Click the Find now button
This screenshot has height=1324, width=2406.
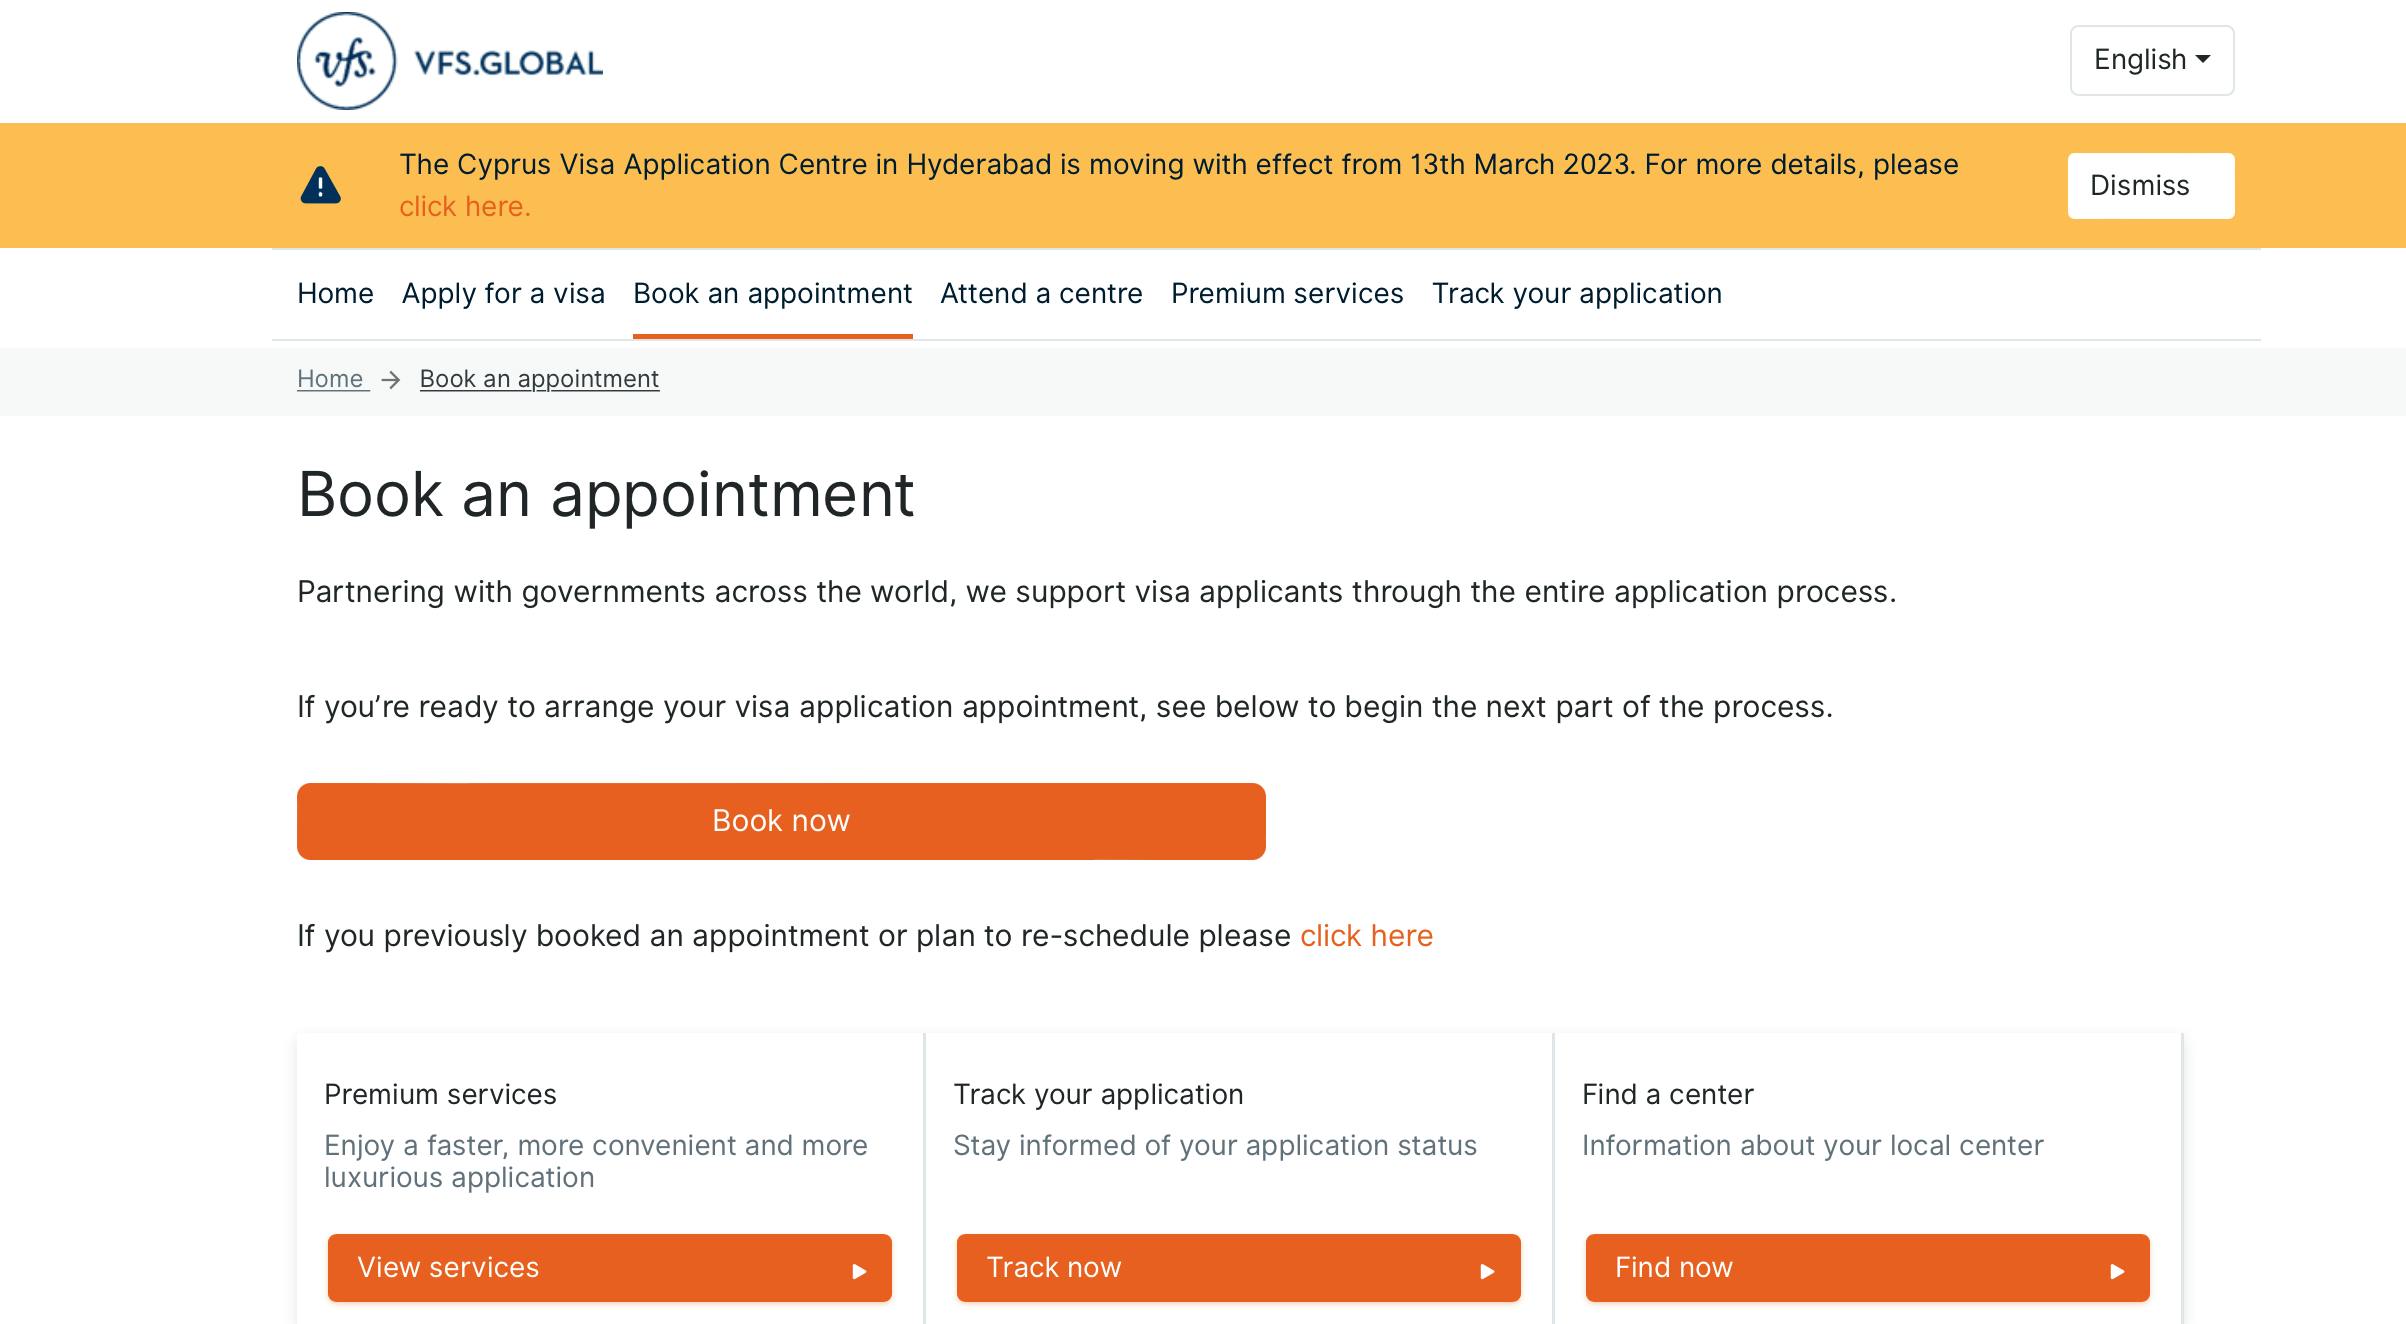[x=1867, y=1268]
